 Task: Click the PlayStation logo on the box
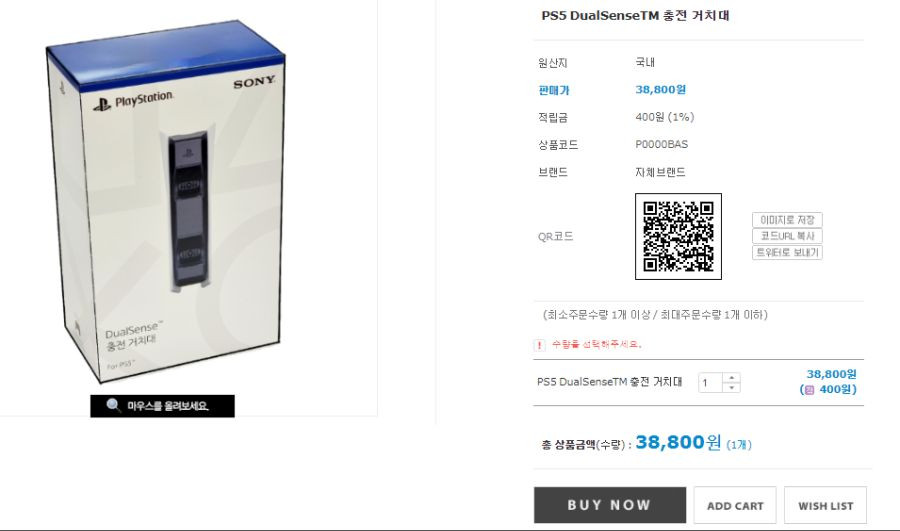[x=133, y=101]
